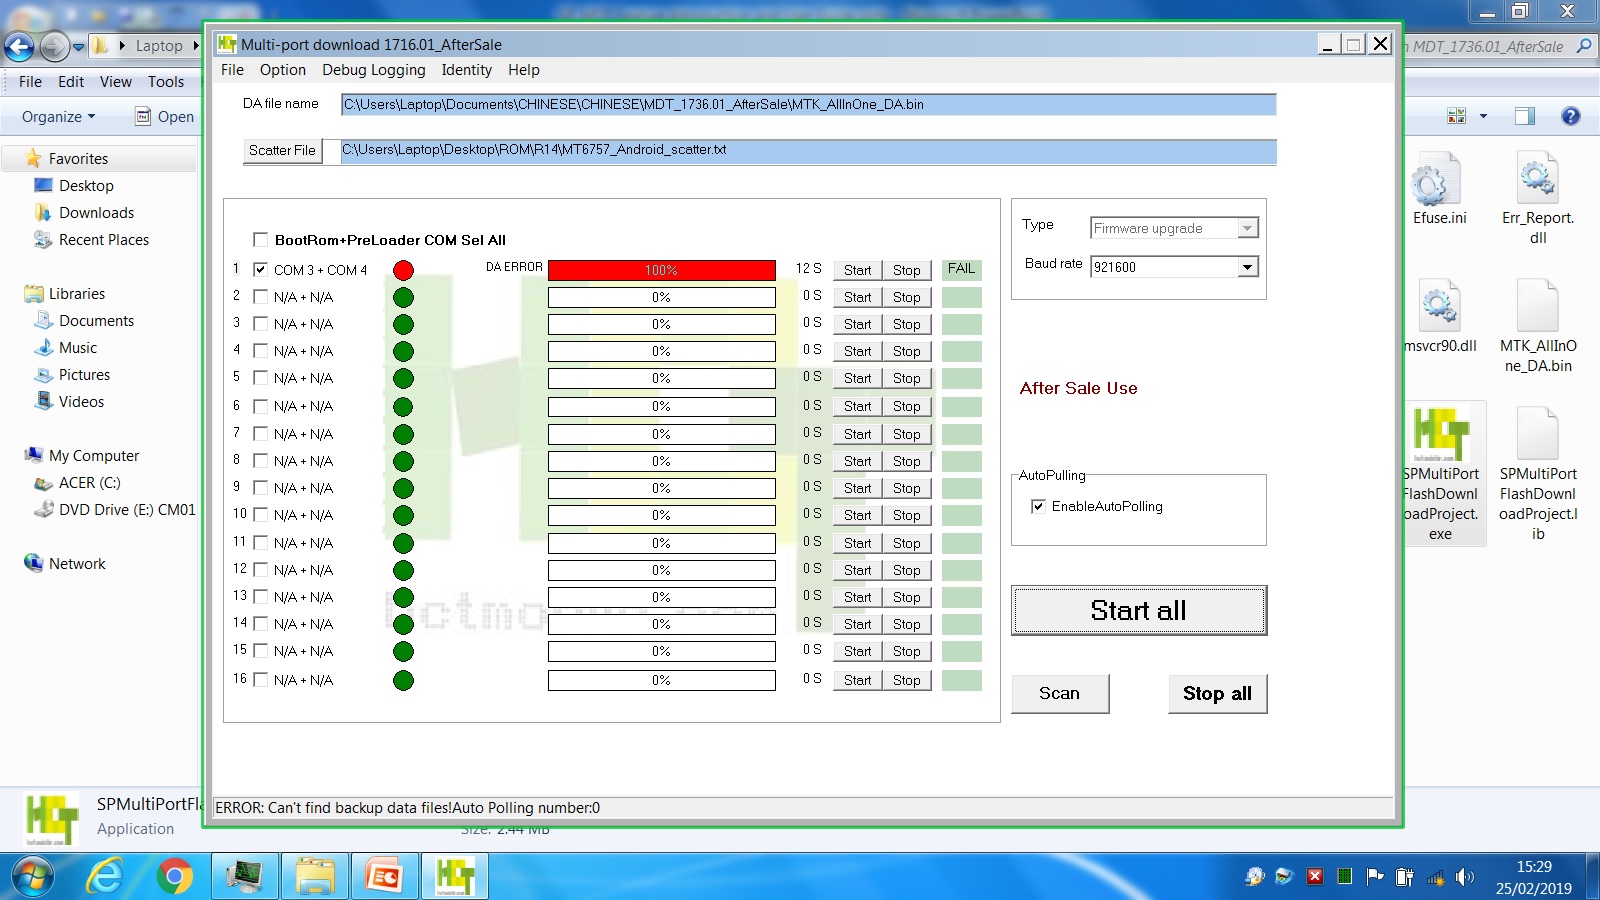Screen dimensions: 1600x900
Task: Click the green status indicator on port row 16
Action: [403, 680]
